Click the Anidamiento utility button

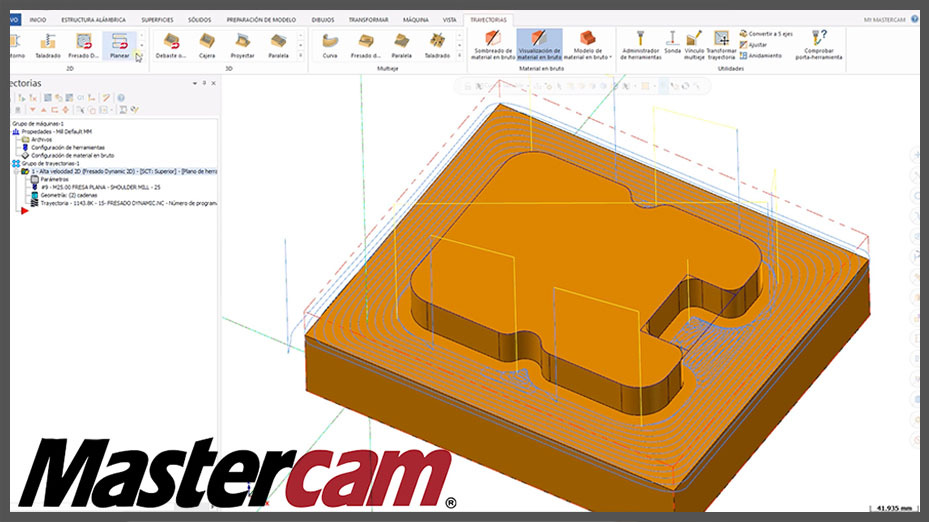(x=761, y=56)
